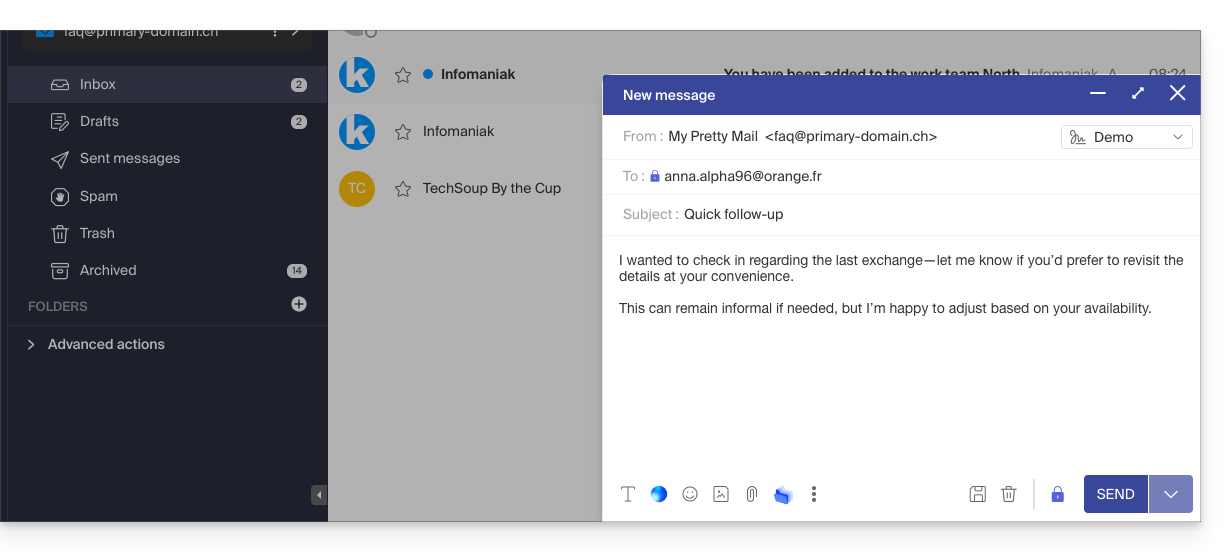Screen dimensions: 1231x552
Task: Add a new folder with the plus button
Action: (x=299, y=304)
